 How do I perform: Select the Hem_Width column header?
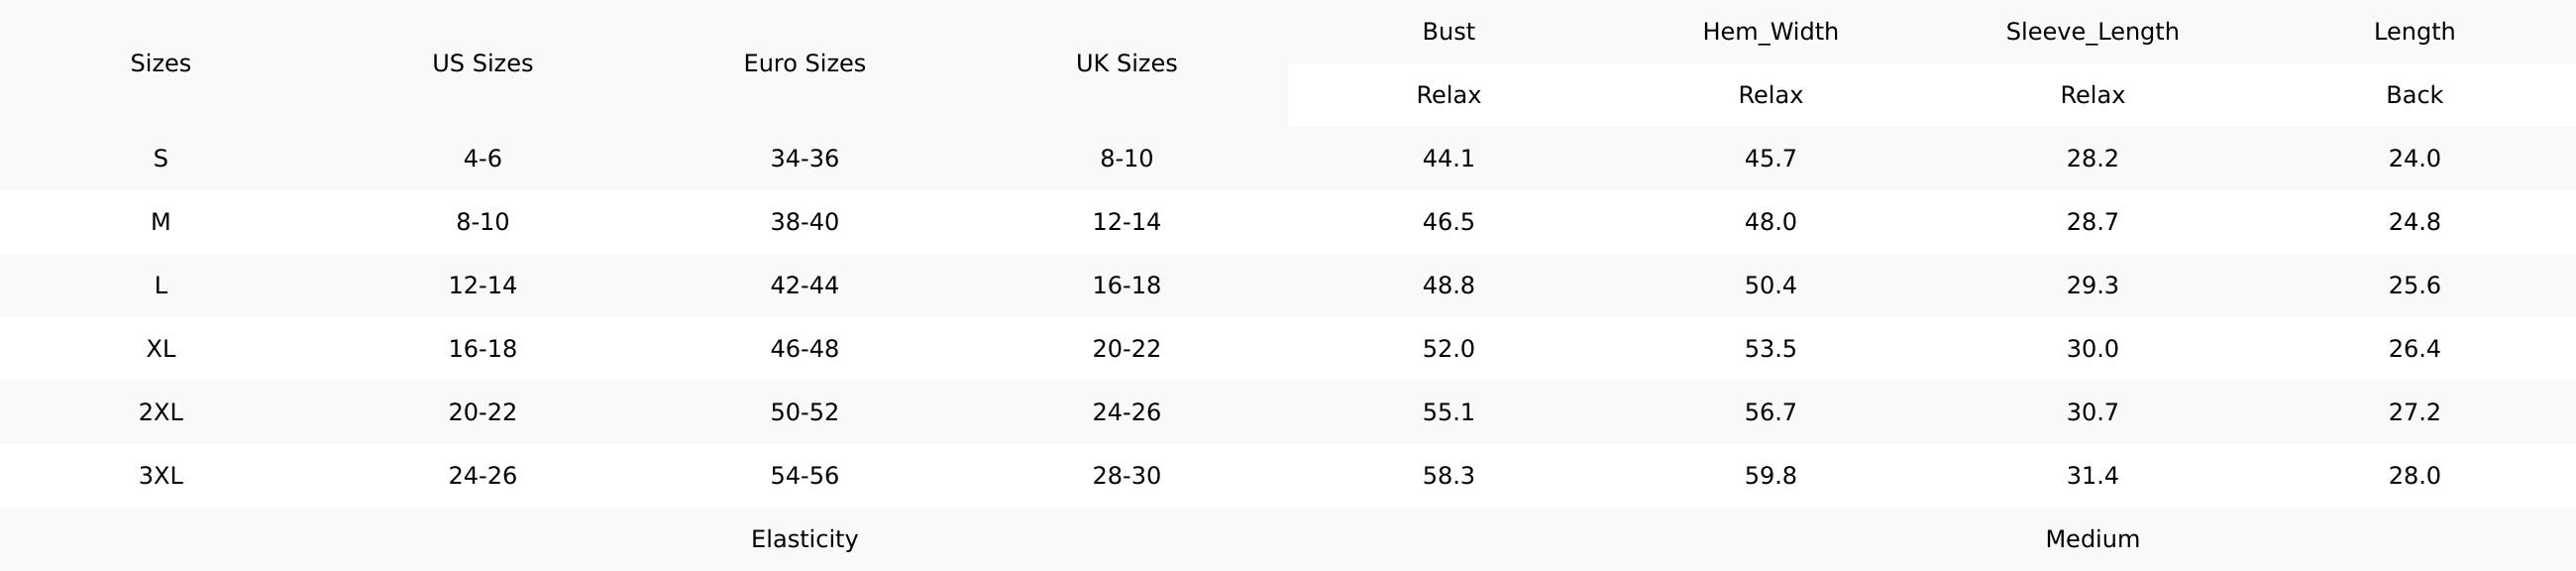pyautogui.click(x=1770, y=31)
